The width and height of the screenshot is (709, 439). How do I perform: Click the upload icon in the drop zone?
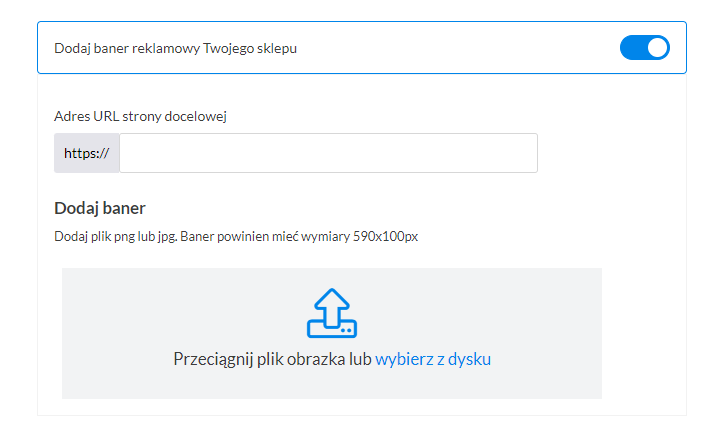point(331,313)
